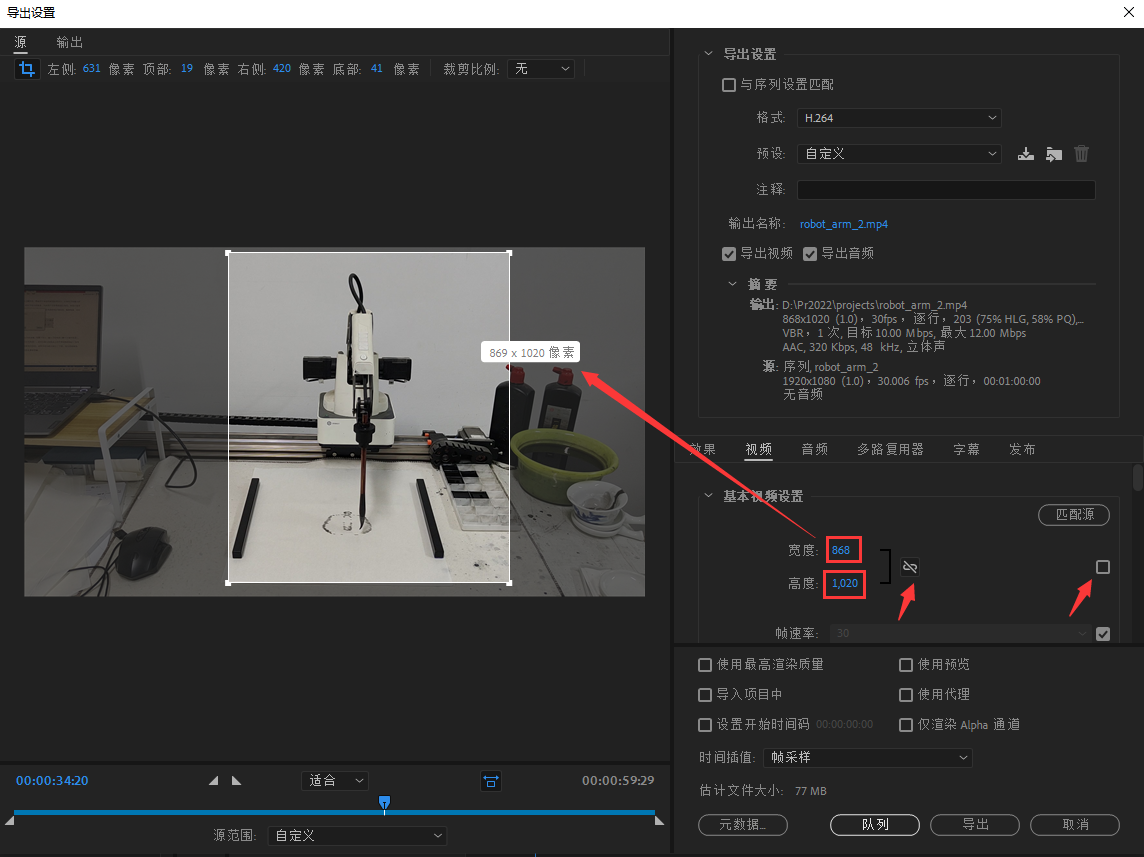Enable Use Maximum Render Quality
1144x857 pixels.
705,664
